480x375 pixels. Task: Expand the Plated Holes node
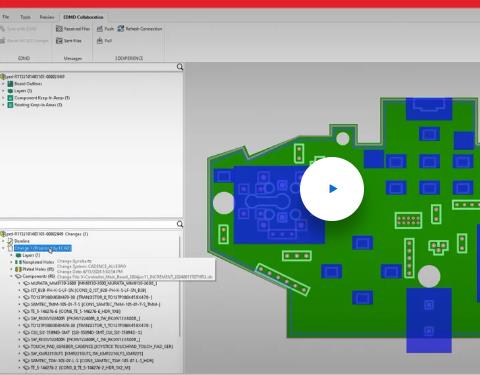[x=11, y=269]
